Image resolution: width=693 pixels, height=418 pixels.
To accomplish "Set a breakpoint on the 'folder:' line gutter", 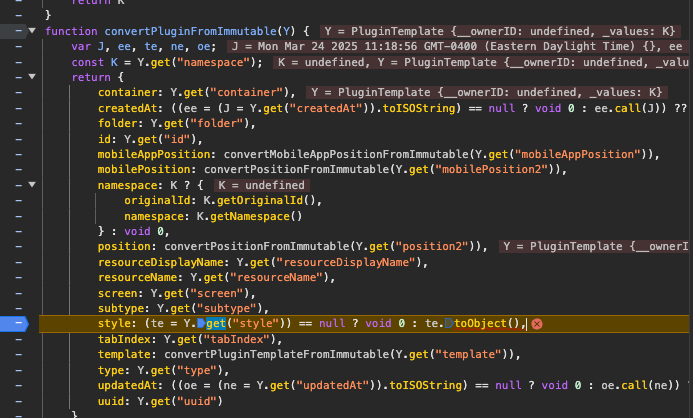I will 19,123.
